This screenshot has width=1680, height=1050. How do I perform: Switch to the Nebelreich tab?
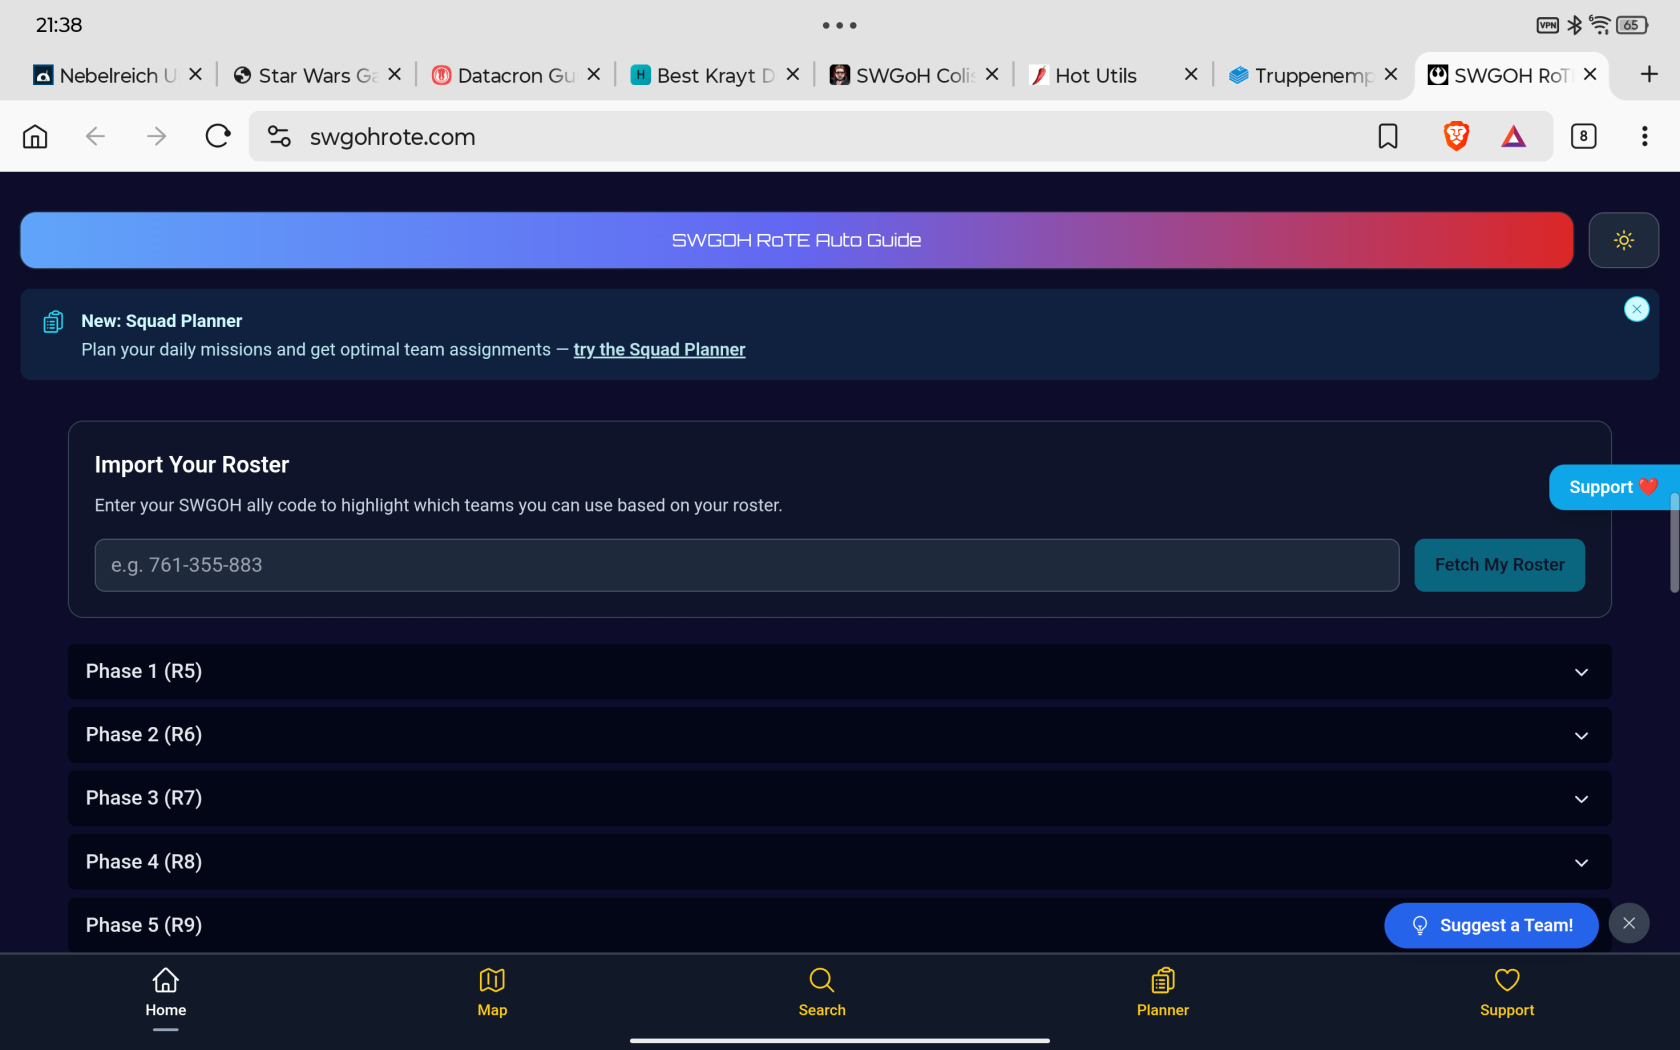point(105,75)
